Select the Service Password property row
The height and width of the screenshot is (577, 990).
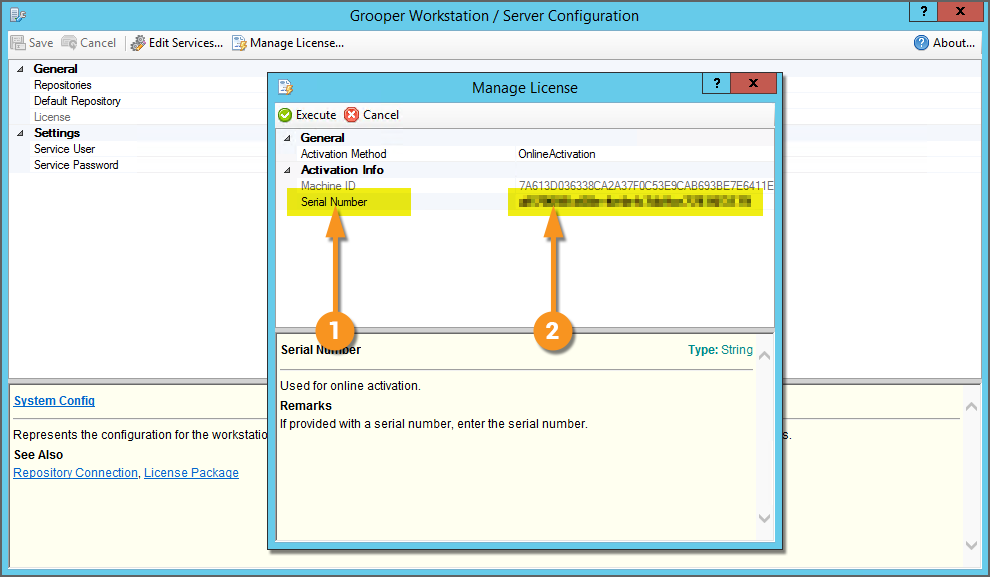click(x=76, y=165)
